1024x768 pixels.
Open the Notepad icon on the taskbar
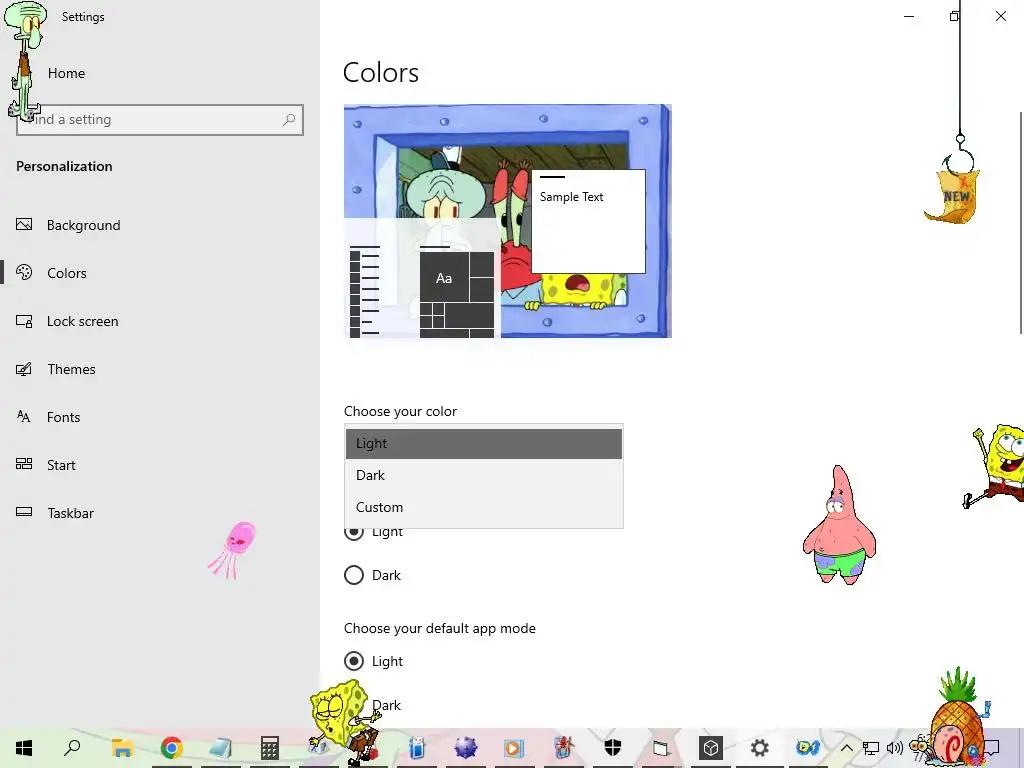[220, 748]
